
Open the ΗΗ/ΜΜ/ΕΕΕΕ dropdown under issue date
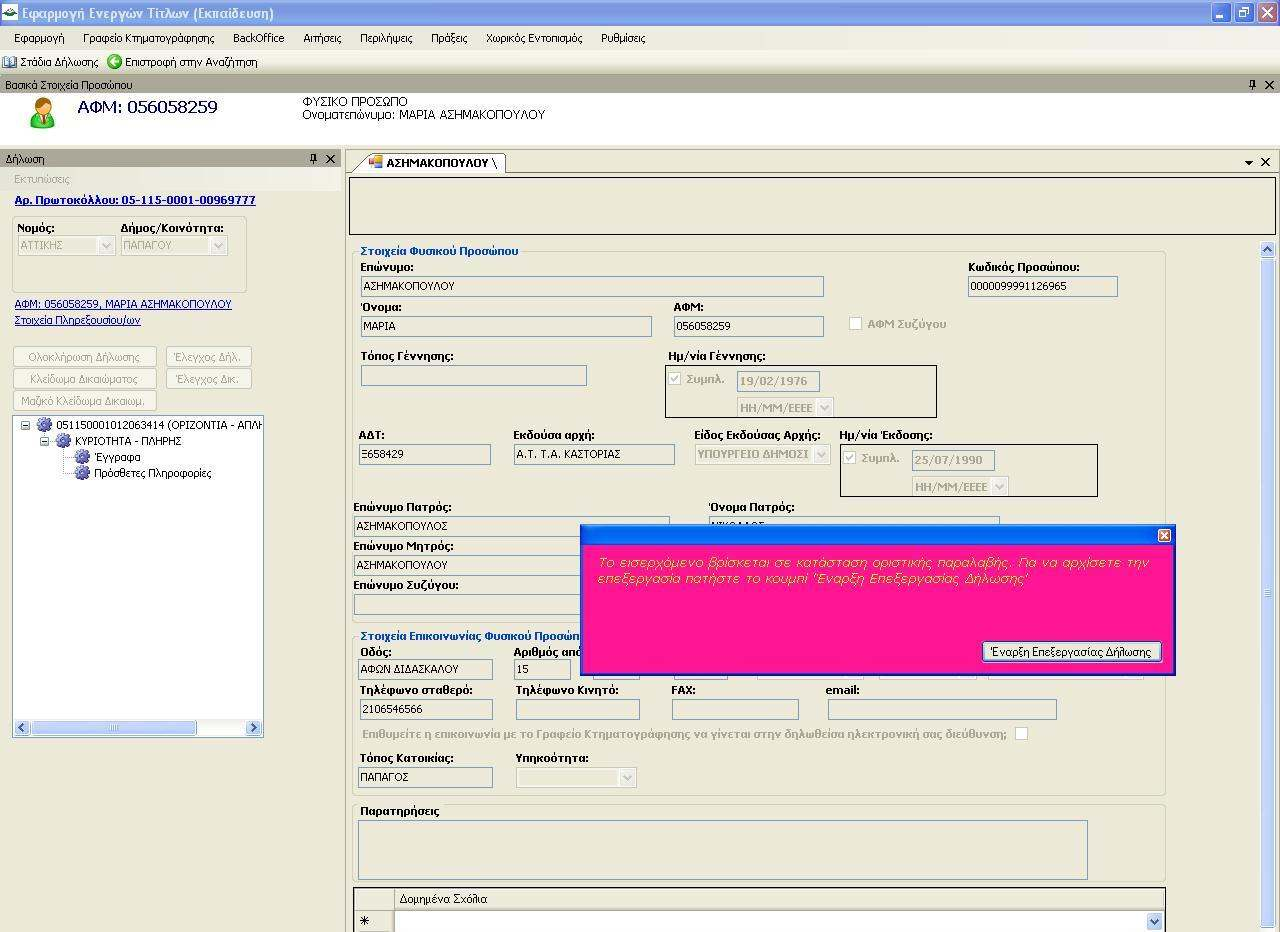(x=999, y=487)
